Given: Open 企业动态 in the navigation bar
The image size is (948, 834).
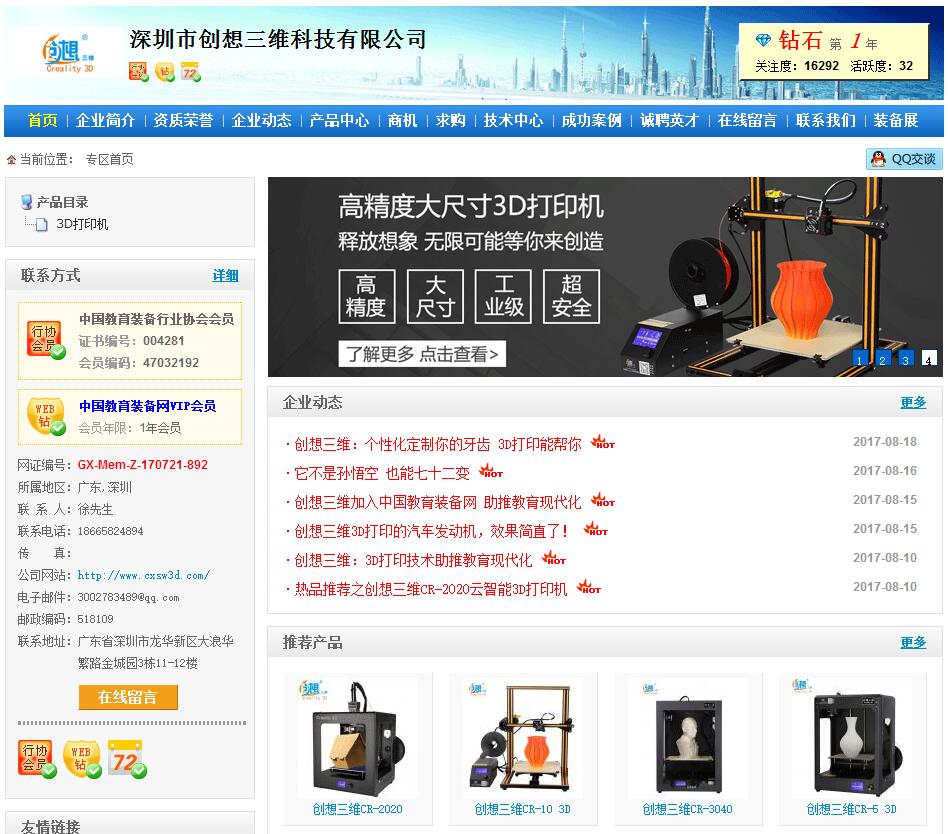Looking at the screenshot, I should pyautogui.click(x=261, y=120).
